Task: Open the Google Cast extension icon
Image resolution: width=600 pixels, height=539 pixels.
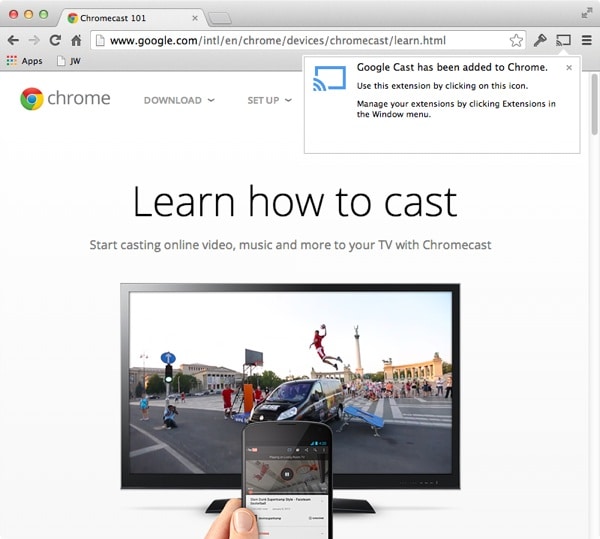Action: point(563,40)
